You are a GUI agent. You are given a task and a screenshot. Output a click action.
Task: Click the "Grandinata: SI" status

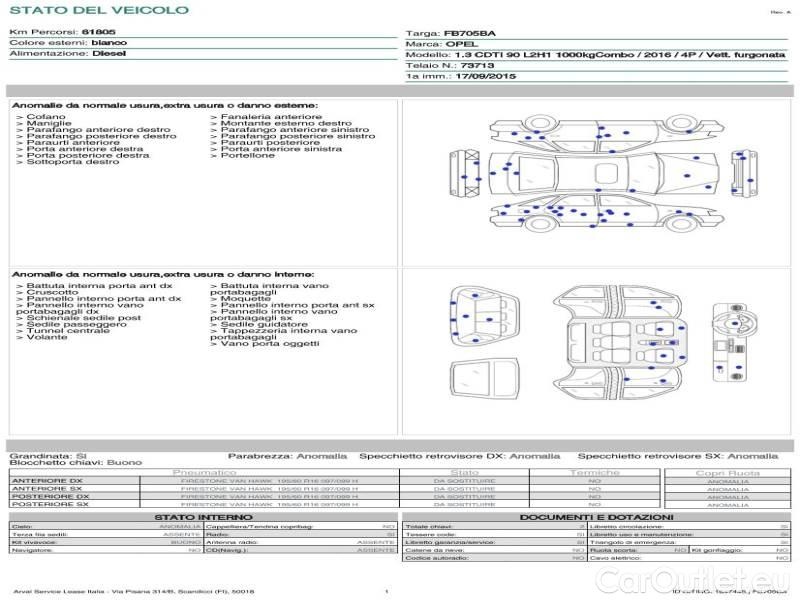click(48, 456)
